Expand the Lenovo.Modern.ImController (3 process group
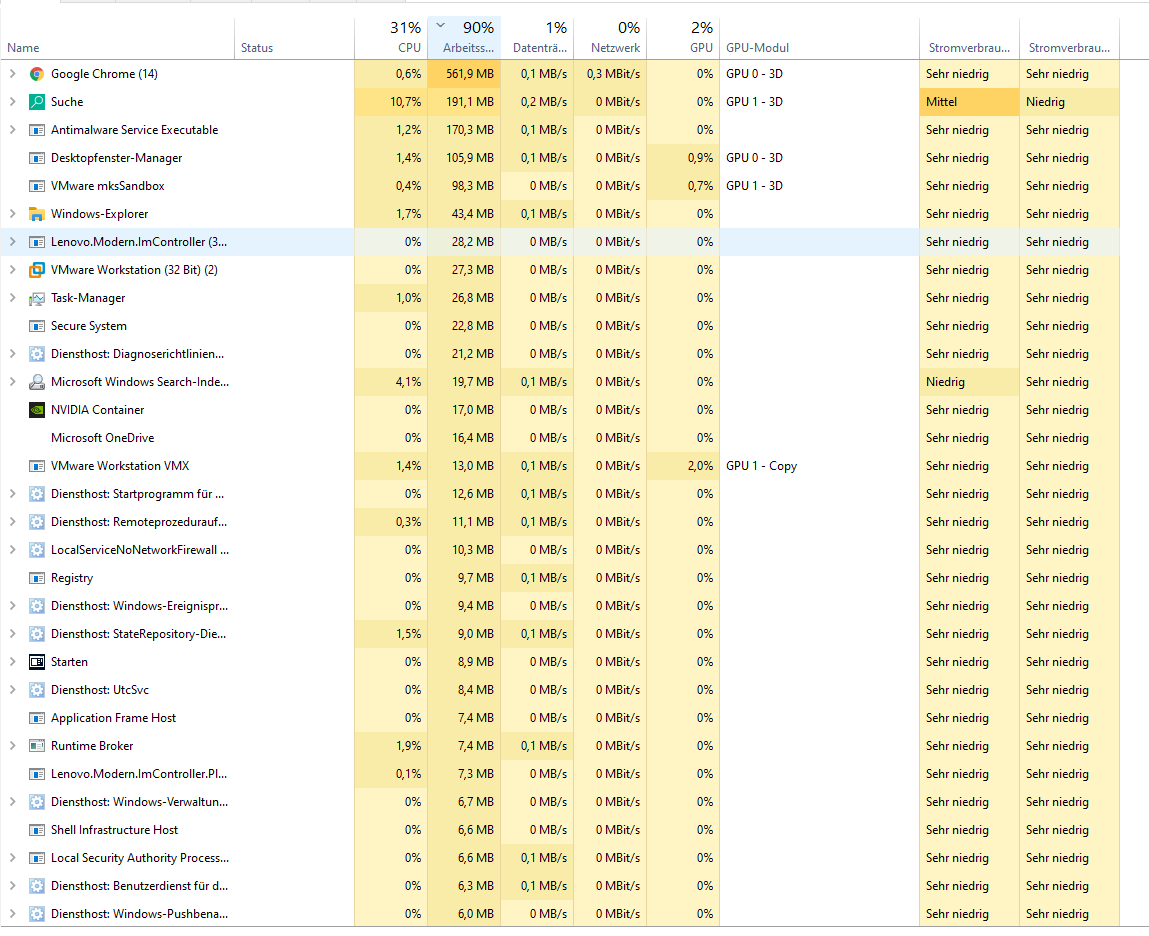The height and width of the screenshot is (936, 1149). click(12, 242)
